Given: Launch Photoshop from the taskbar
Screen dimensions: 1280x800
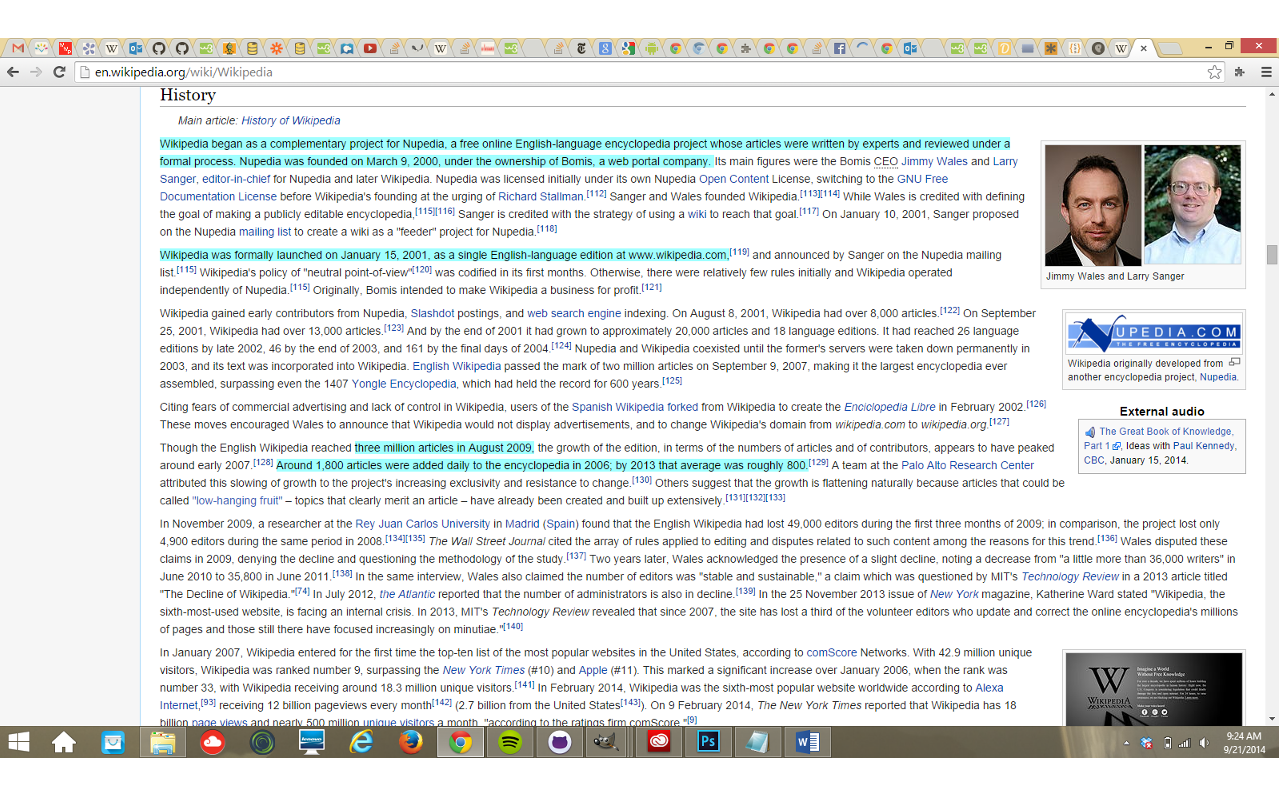Looking at the screenshot, I should pos(709,742).
